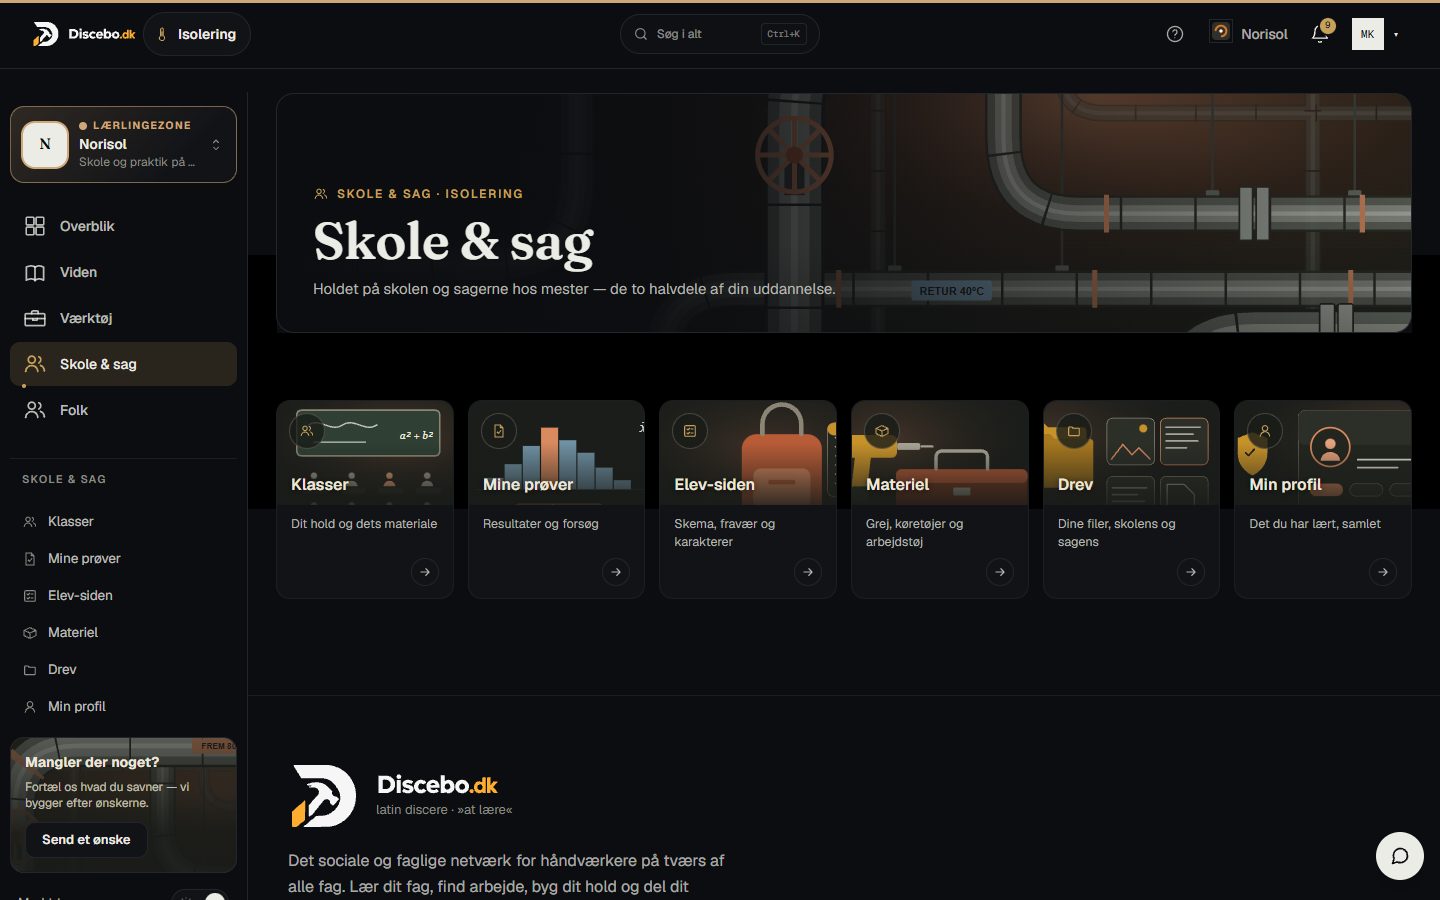Open the Elev-siden card thumbnail
The height and width of the screenshot is (900, 1440).
click(748, 453)
